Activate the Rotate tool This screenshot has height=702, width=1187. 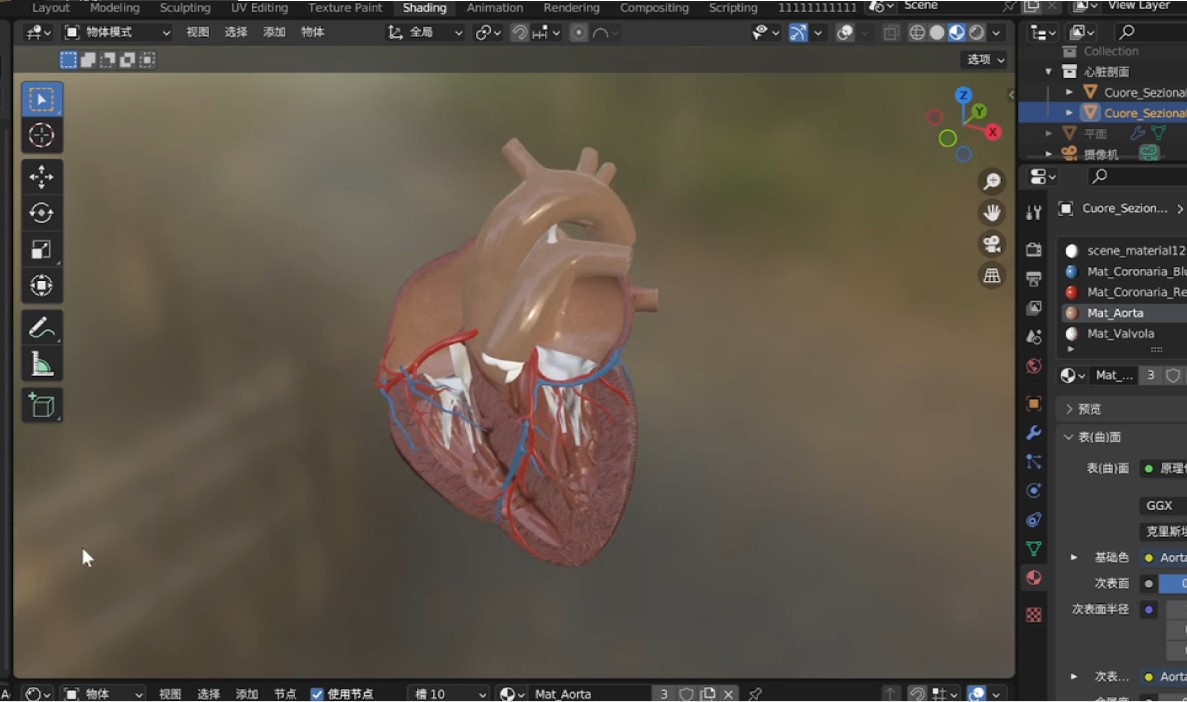42,213
